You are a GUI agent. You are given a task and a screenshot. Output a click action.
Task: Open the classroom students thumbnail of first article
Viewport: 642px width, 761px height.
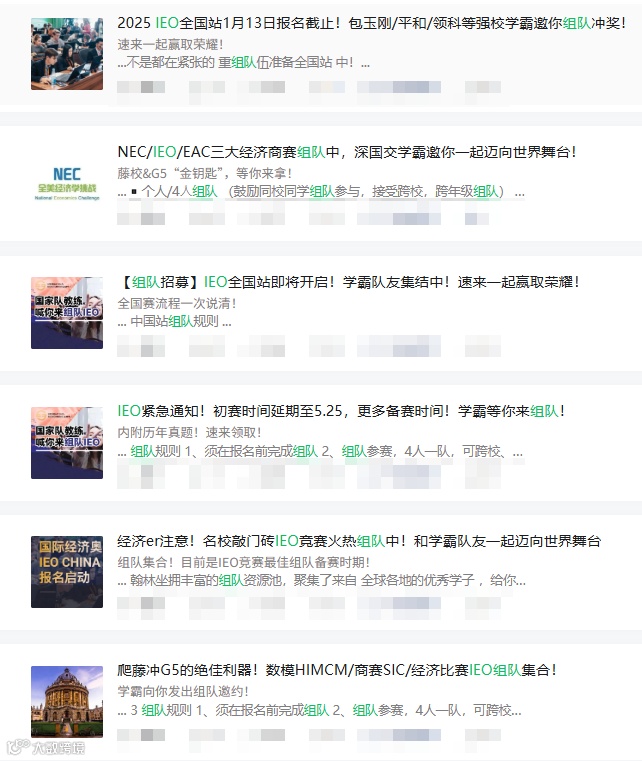(67, 54)
